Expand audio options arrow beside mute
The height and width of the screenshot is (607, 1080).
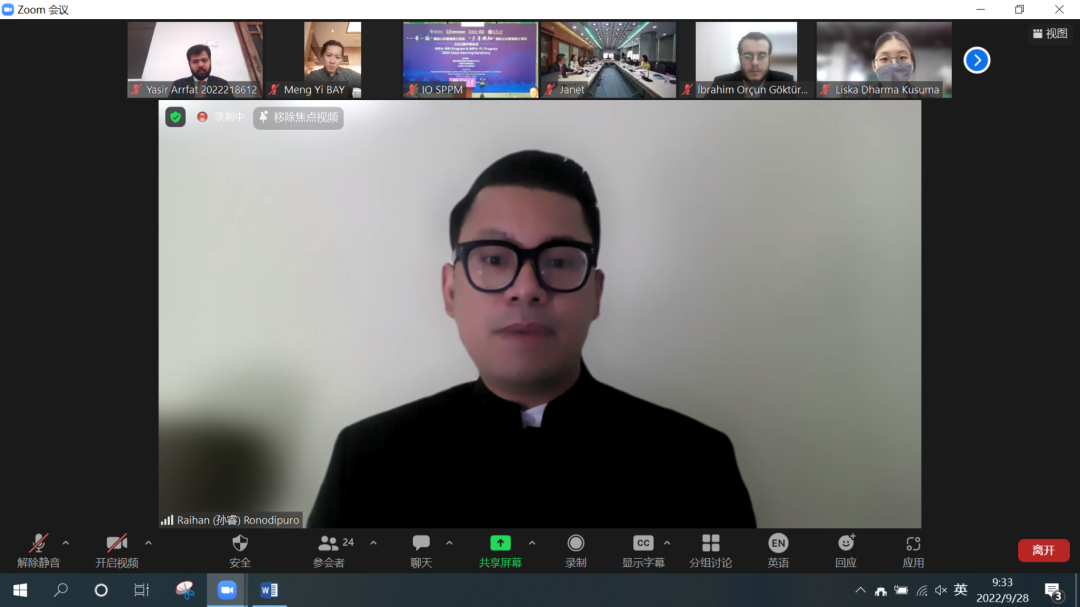pos(66,543)
